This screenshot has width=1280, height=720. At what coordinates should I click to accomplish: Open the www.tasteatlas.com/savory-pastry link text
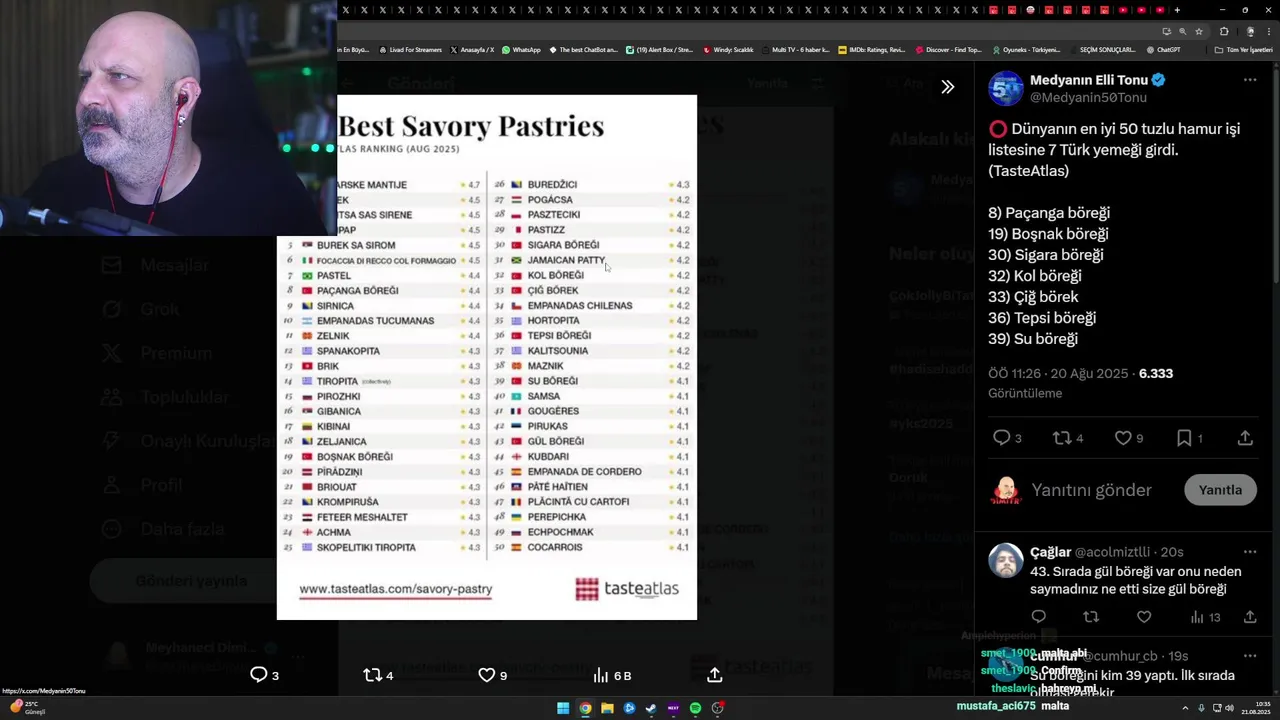pyautogui.click(x=396, y=589)
